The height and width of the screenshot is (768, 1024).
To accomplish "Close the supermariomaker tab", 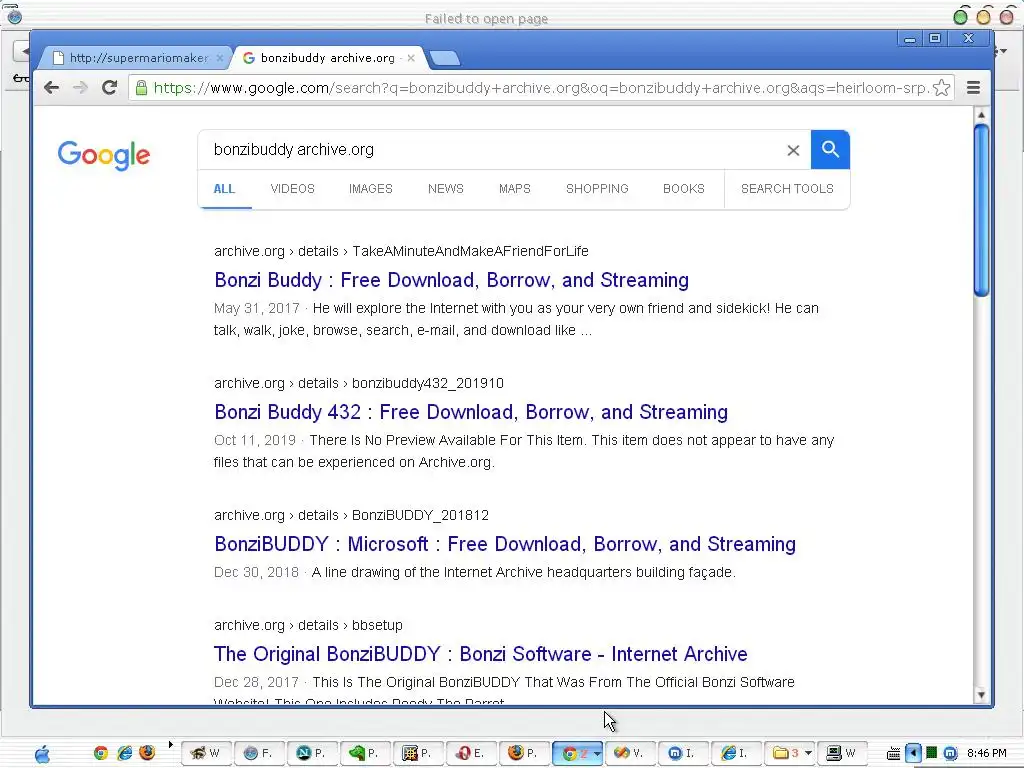I will 219,58.
